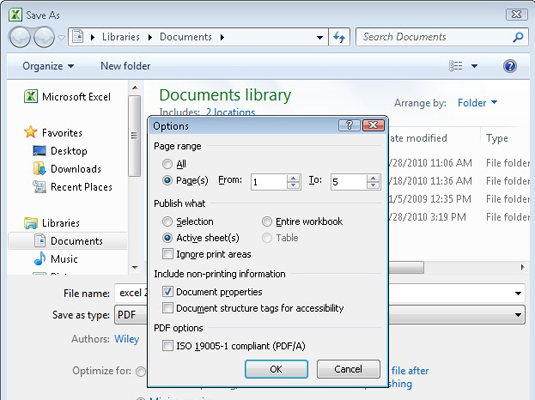Open Downloads in Favorites

tap(67, 169)
